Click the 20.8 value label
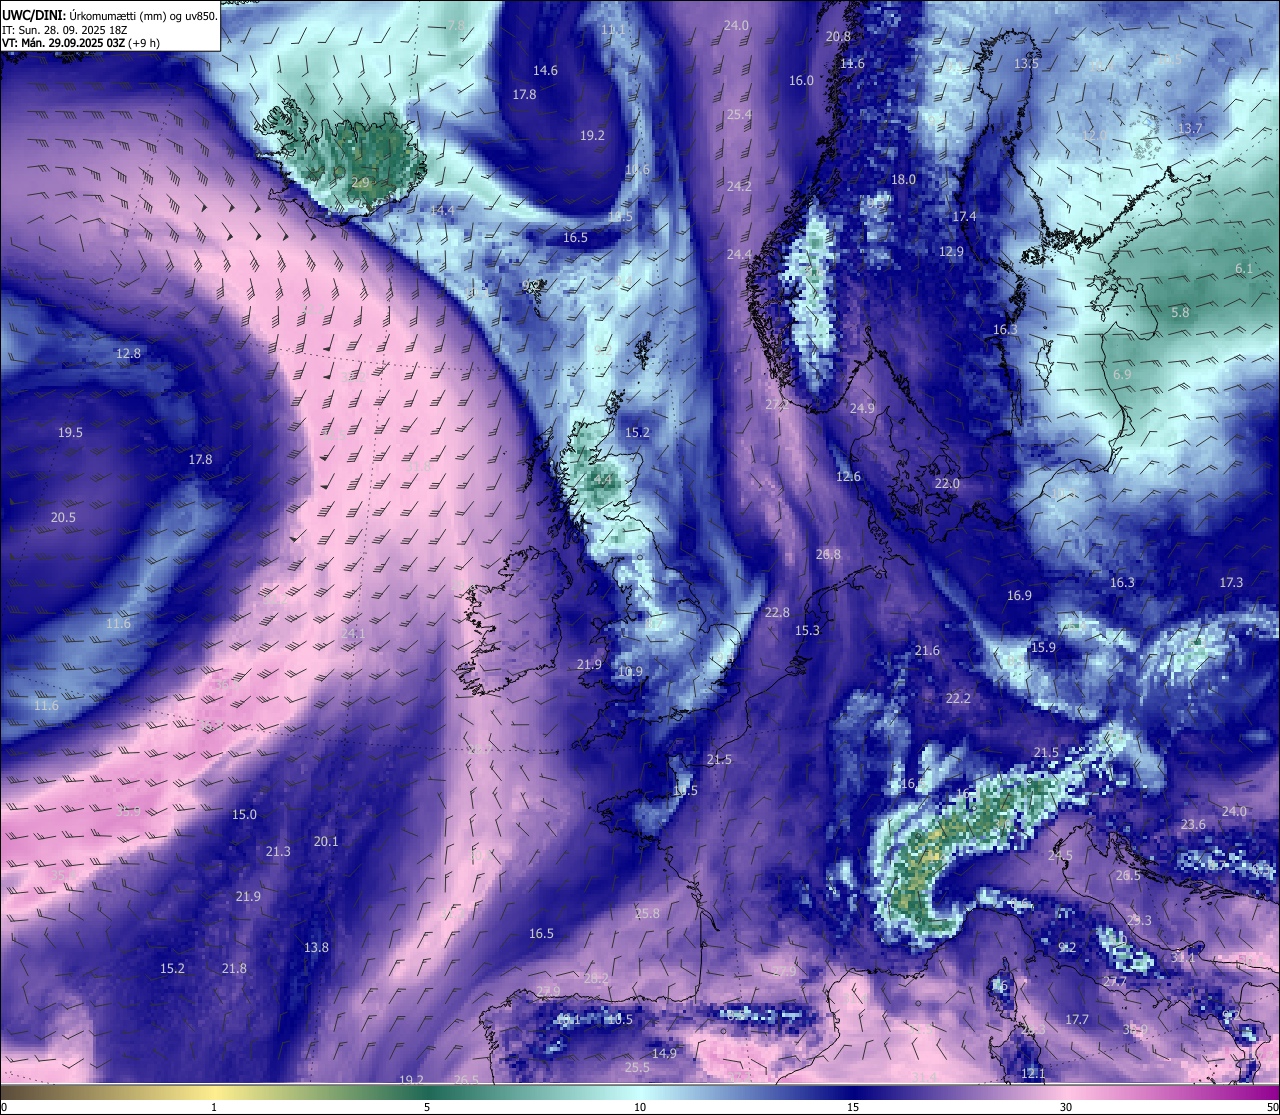 838,36
